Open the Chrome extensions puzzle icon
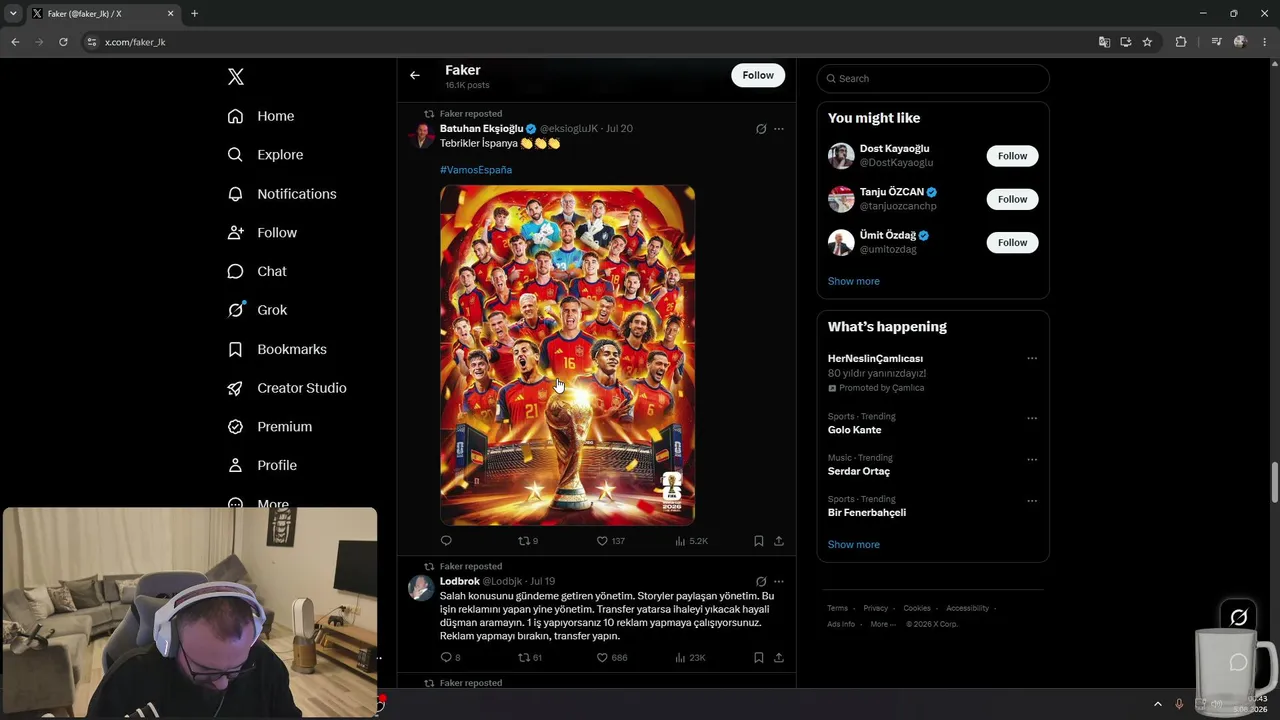The image size is (1280, 720). click(x=1181, y=42)
